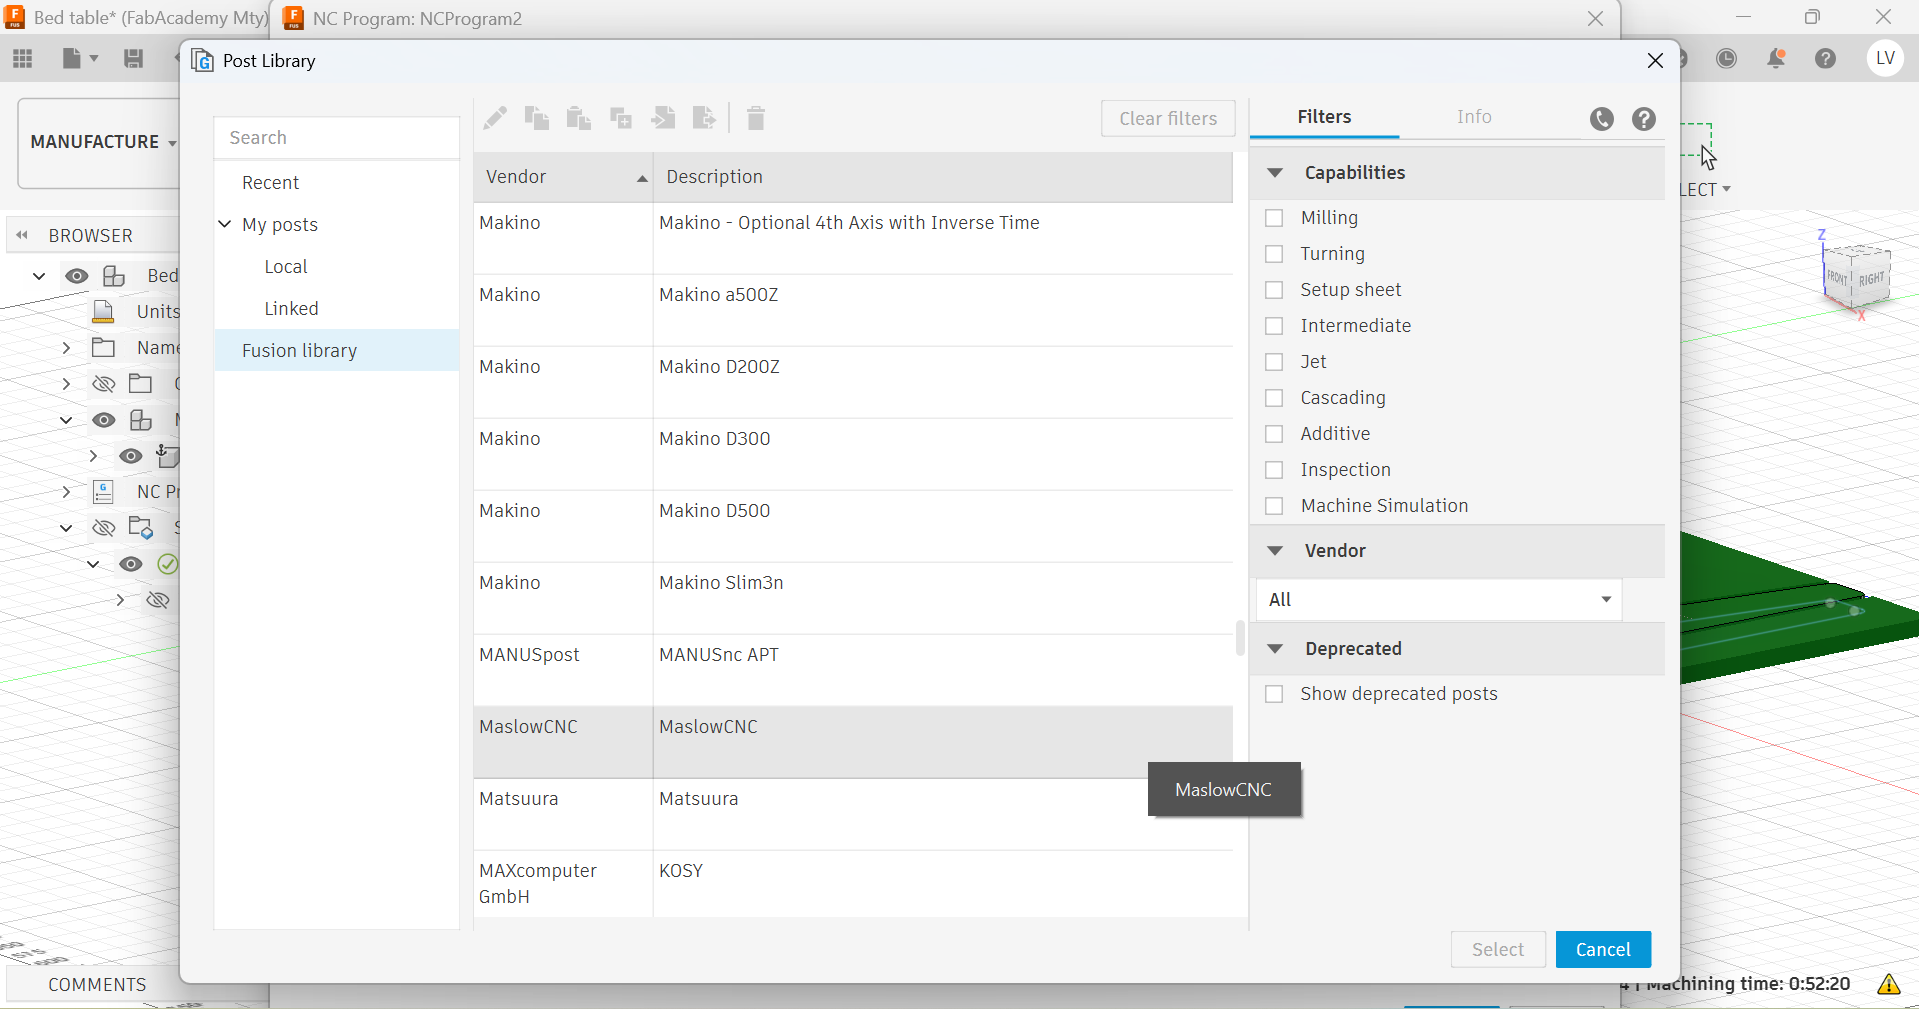Click the ViewCube Right face
Viewport: 1919px width, 1009px height.
(1871, 280)
